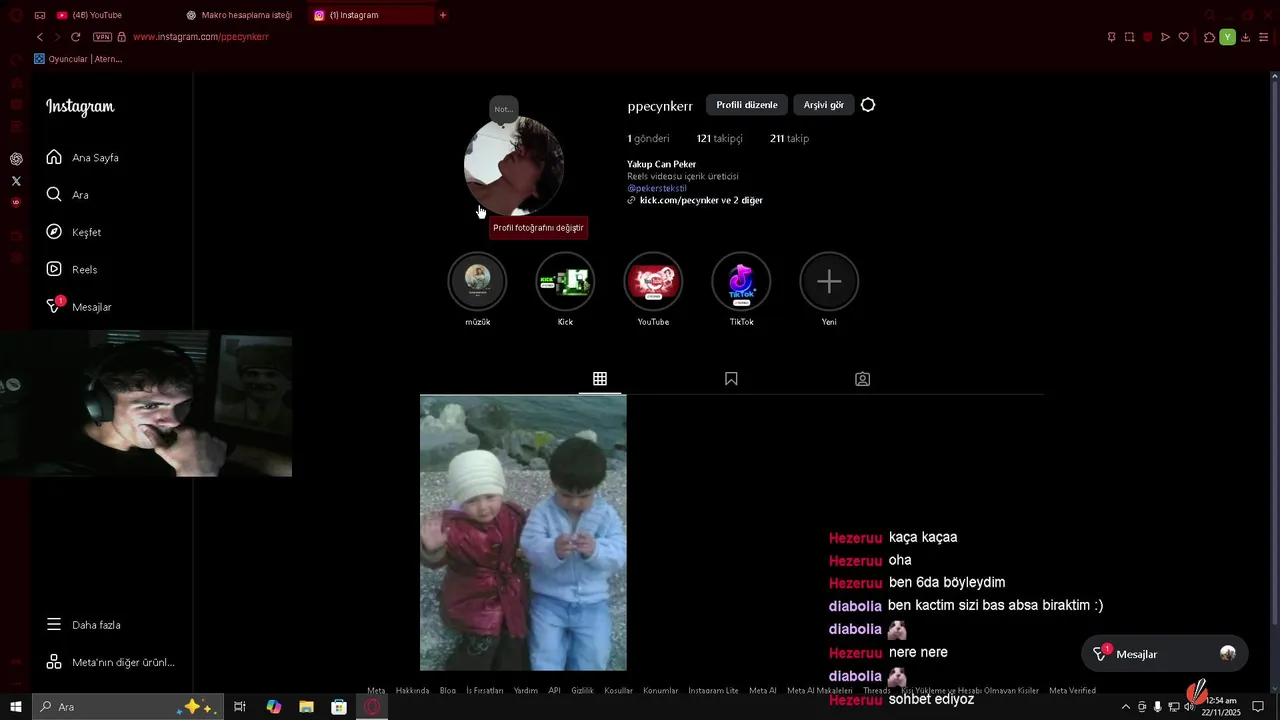This screenshot has height=720, width=1280.
Task: Open the ad blocker shield icon
Action: (x=1148, y=37)
